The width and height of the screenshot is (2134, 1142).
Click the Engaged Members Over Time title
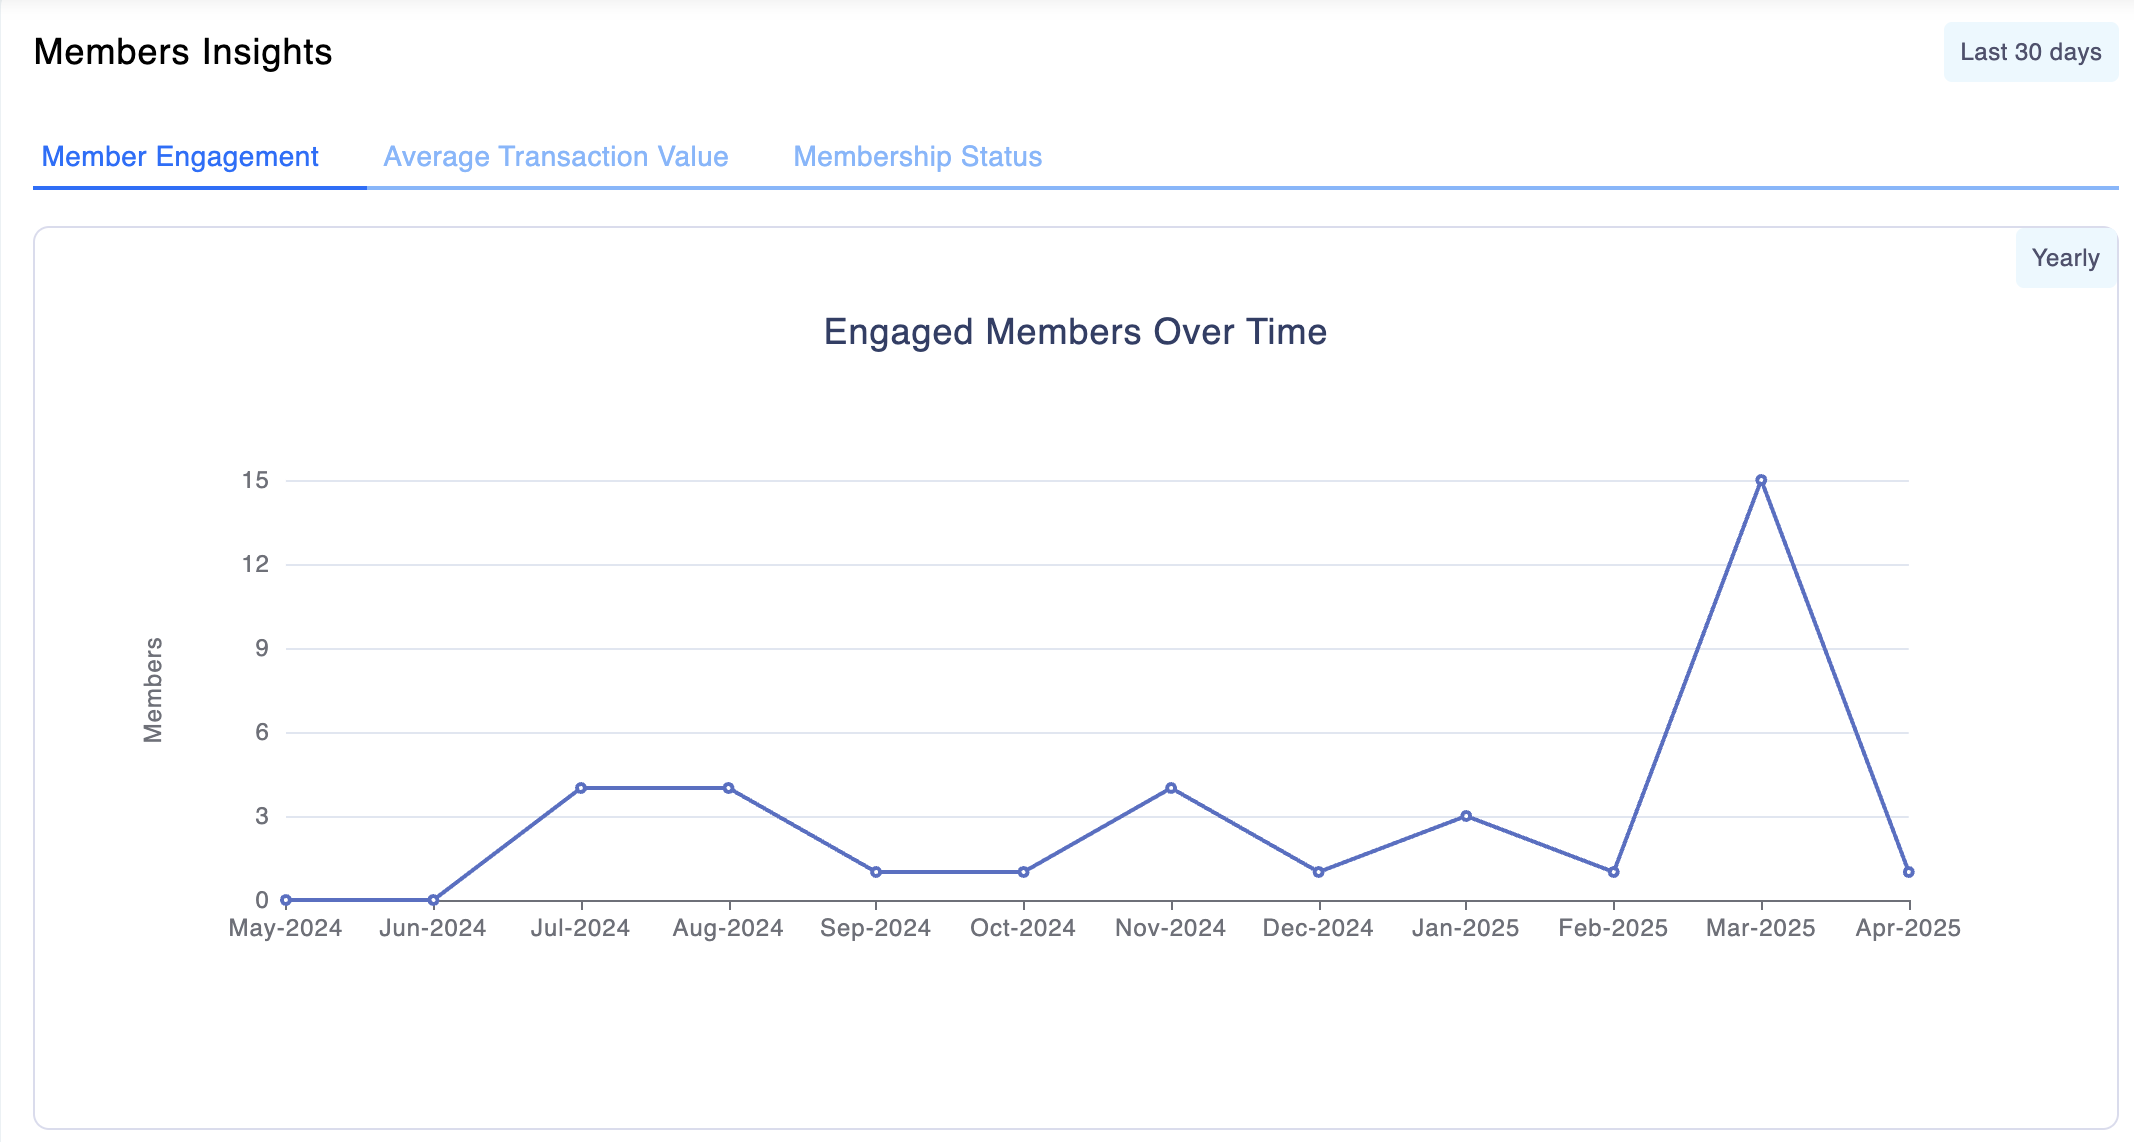[1075, 332]
